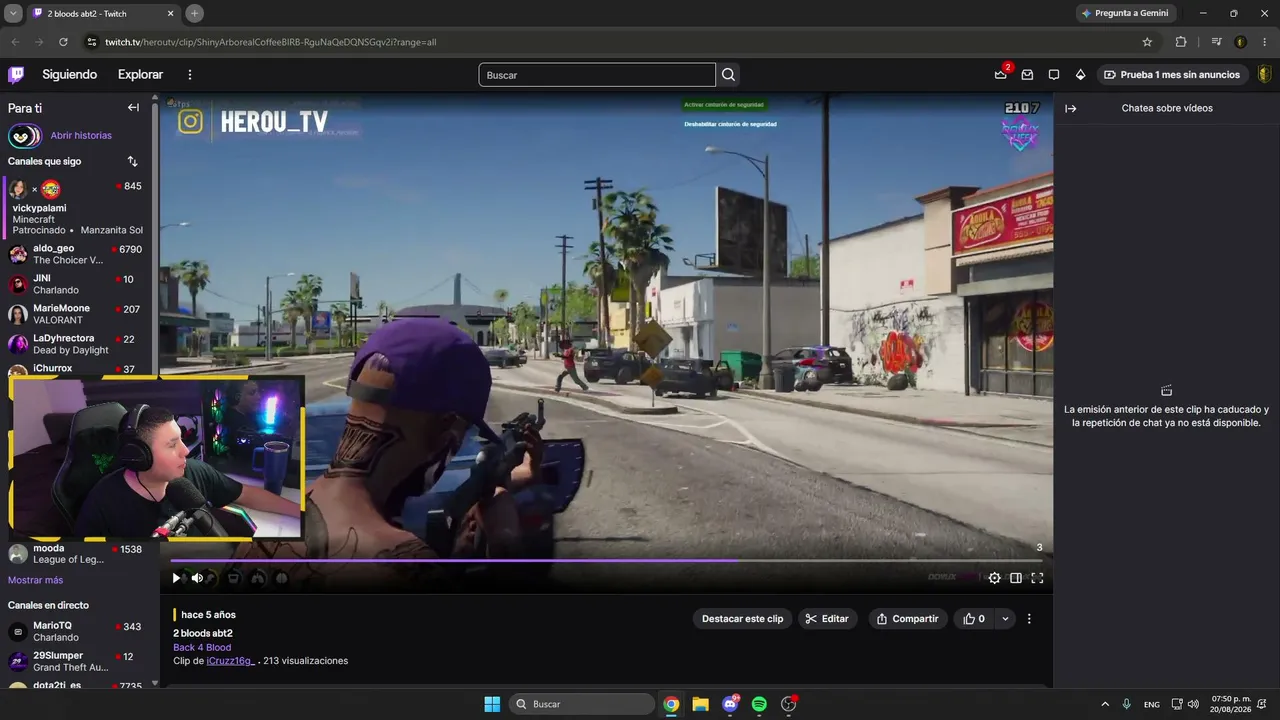The height and width of the screenshot is (720, 1280).
Task: Open Windows Start menu
Action: [492, 704]
